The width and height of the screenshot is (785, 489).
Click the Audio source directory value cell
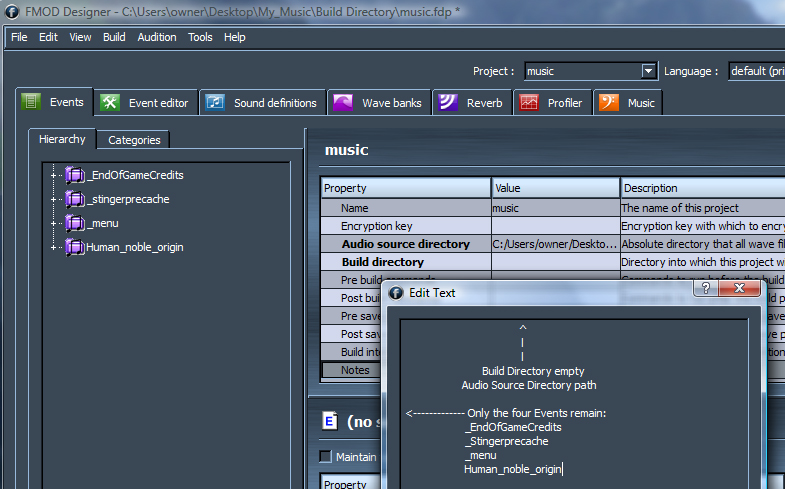click(555, 244)
